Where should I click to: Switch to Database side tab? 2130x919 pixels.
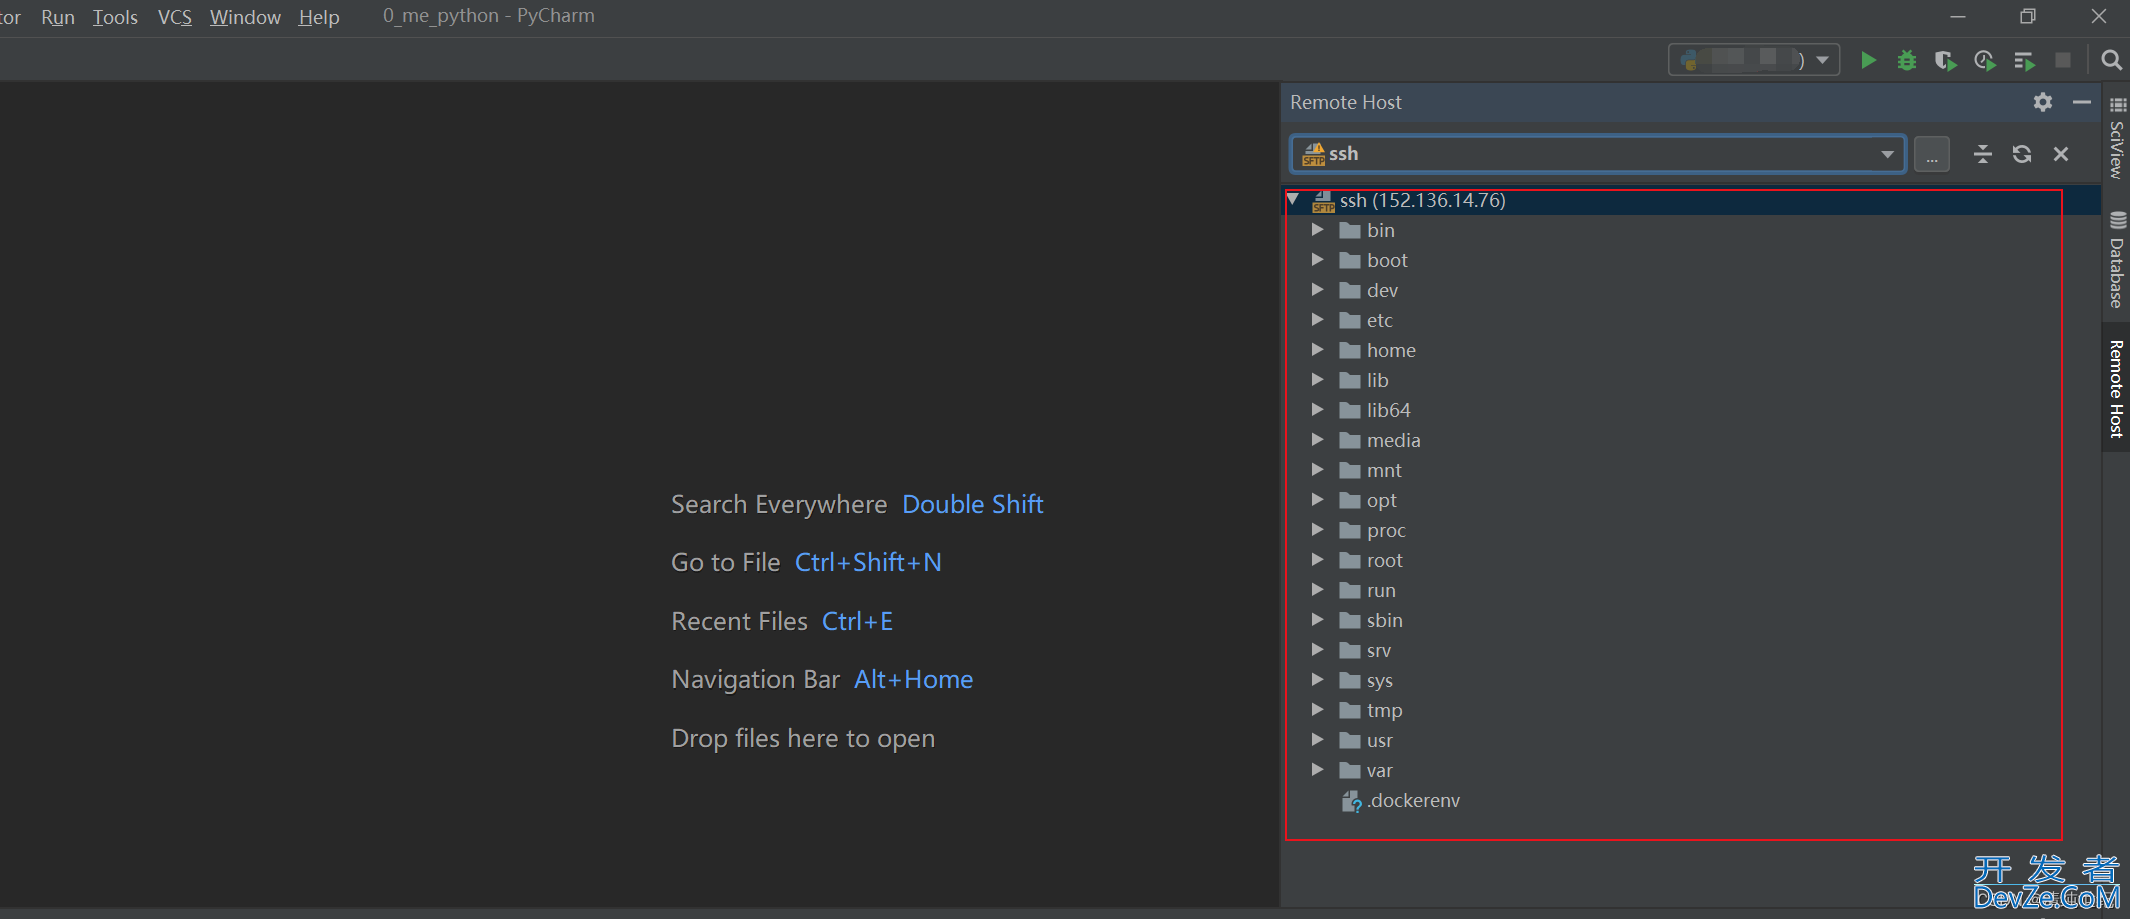point(2116,260)
